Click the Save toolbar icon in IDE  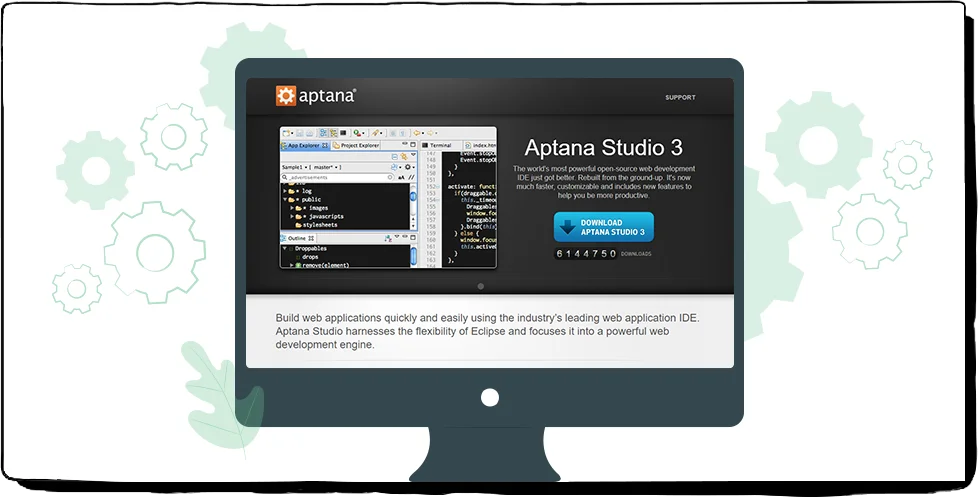click(x=299, y=133)
